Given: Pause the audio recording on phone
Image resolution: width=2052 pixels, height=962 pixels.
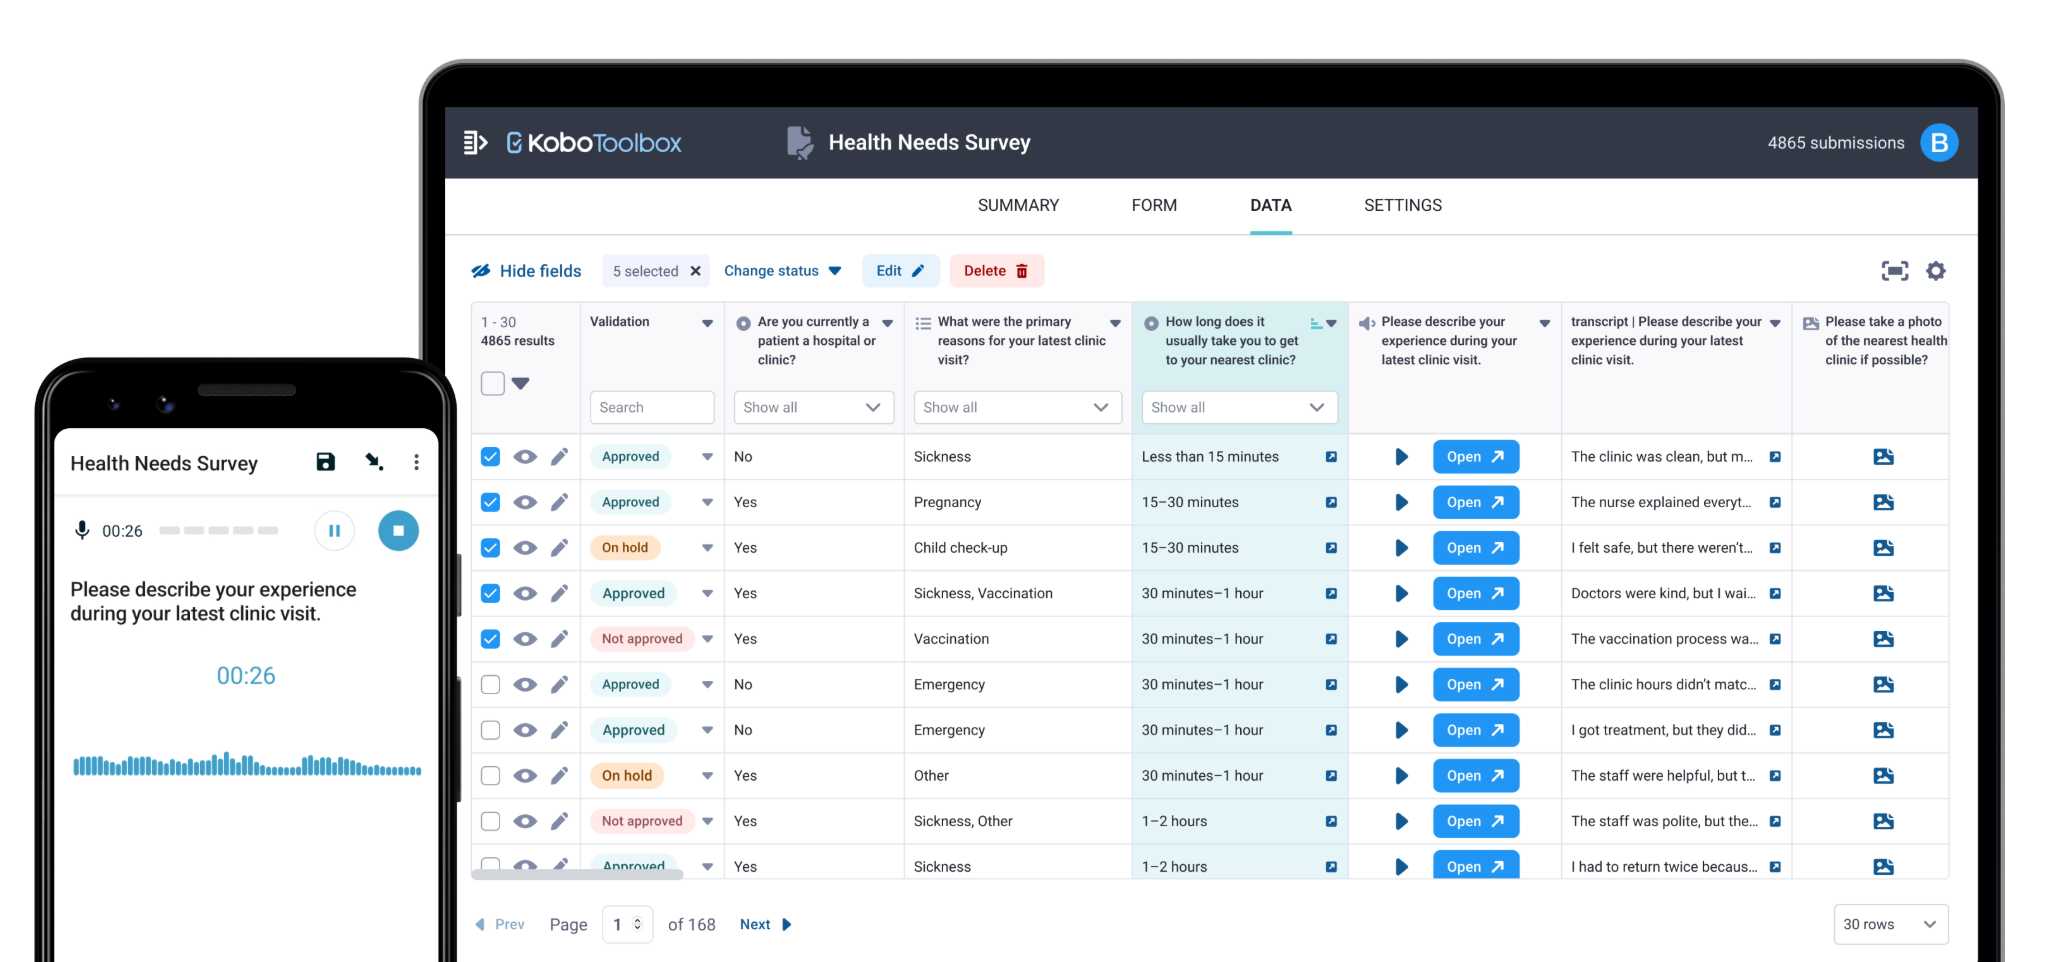Looking at the screenshot, I should click(334, 531).
